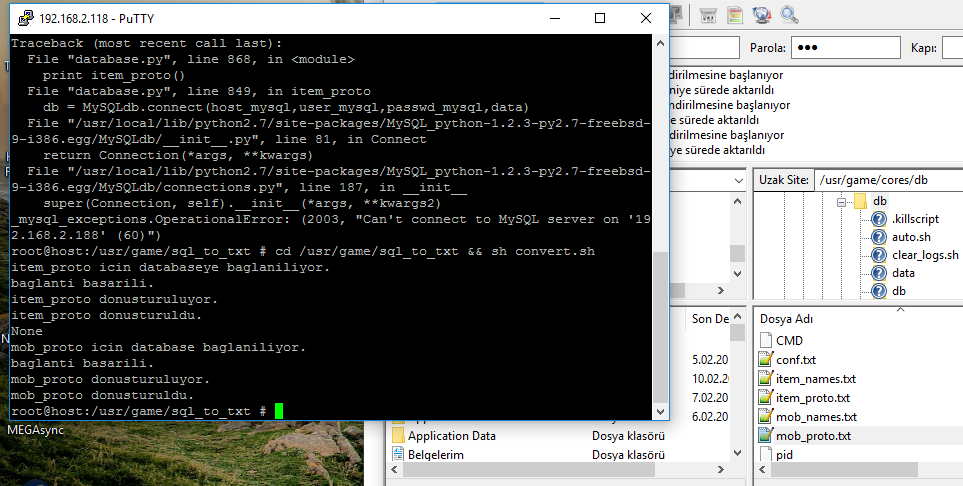Click the unknown icon beside .killscript
Viewport: 963px width, 486px height.
879,219
